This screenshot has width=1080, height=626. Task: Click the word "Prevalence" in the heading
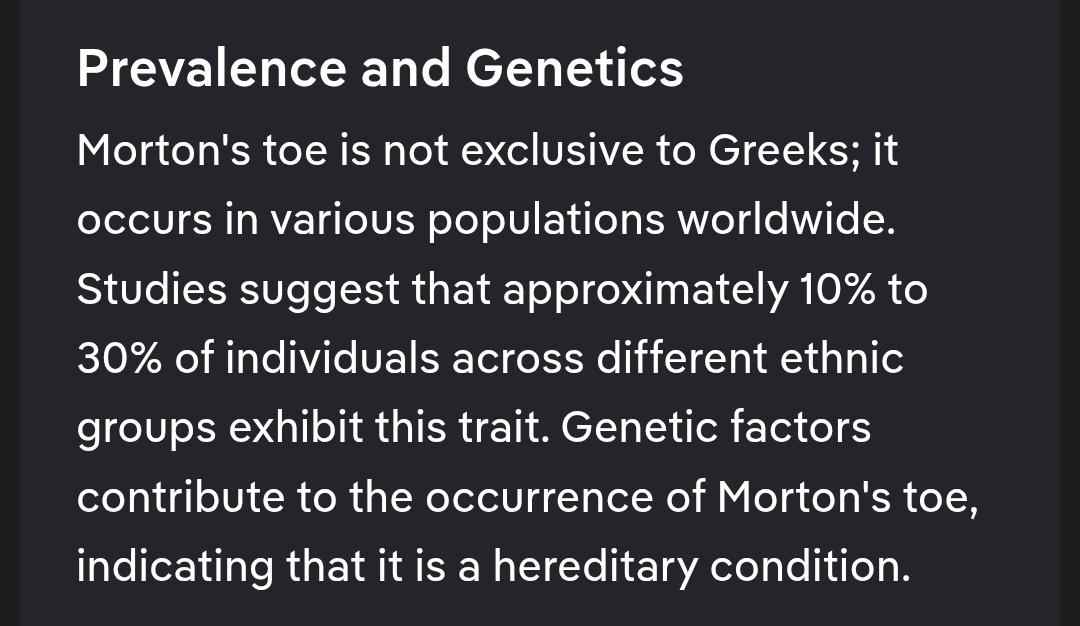[x=210, y=69]
